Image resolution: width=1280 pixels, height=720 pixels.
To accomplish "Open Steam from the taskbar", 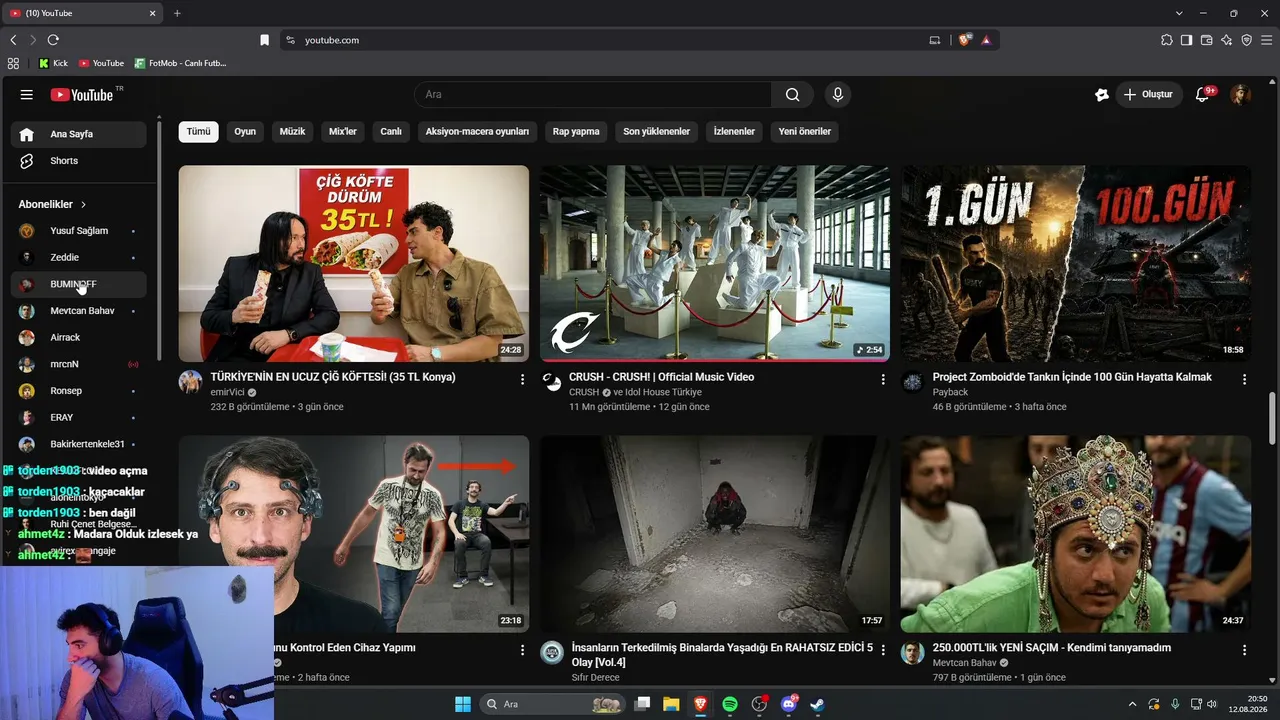I will point(817,704).
